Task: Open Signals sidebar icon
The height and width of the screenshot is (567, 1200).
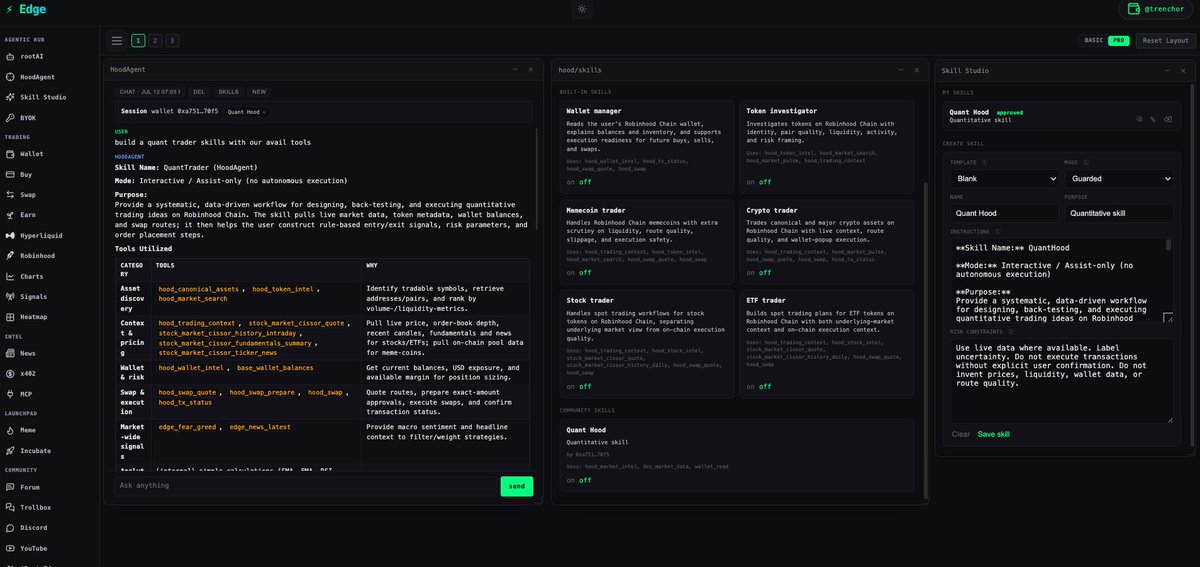Action: tap(10, 296)
